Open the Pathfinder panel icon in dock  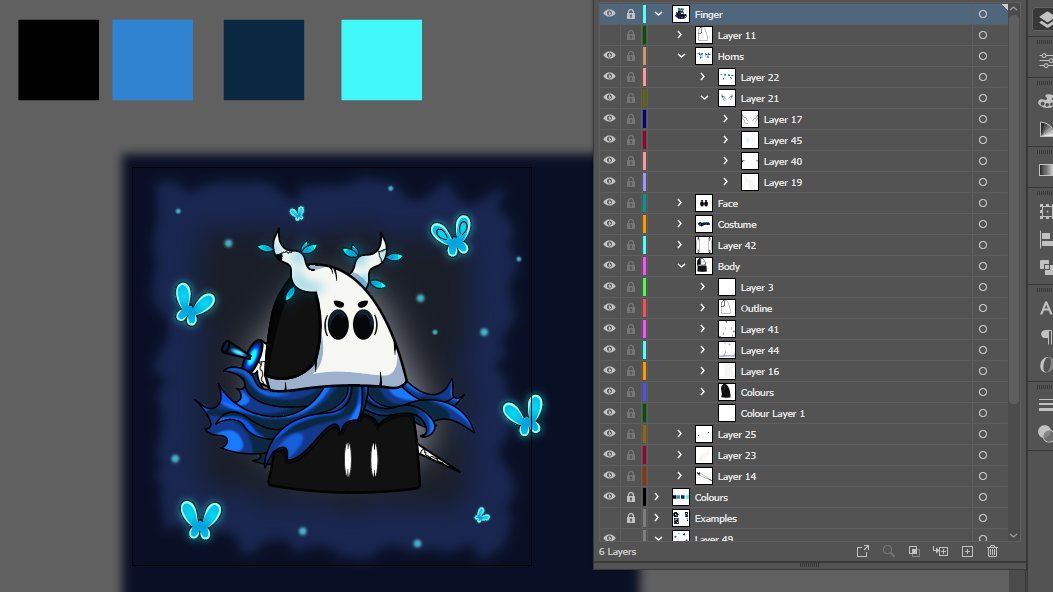(x=1045, y=267)
